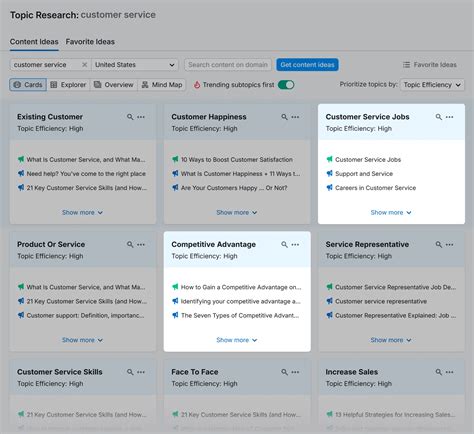Click the Customer Service Skills card title

tap(60, 372)
